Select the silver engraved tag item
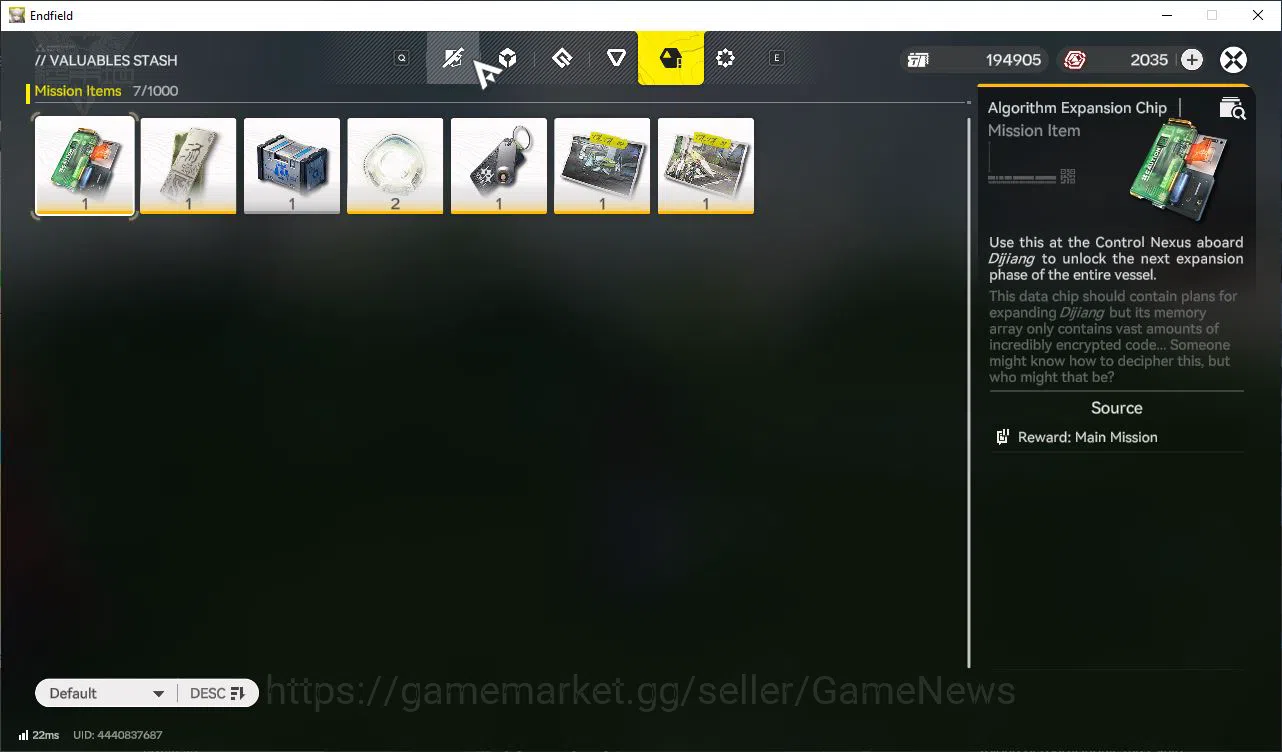 [188, 166]
